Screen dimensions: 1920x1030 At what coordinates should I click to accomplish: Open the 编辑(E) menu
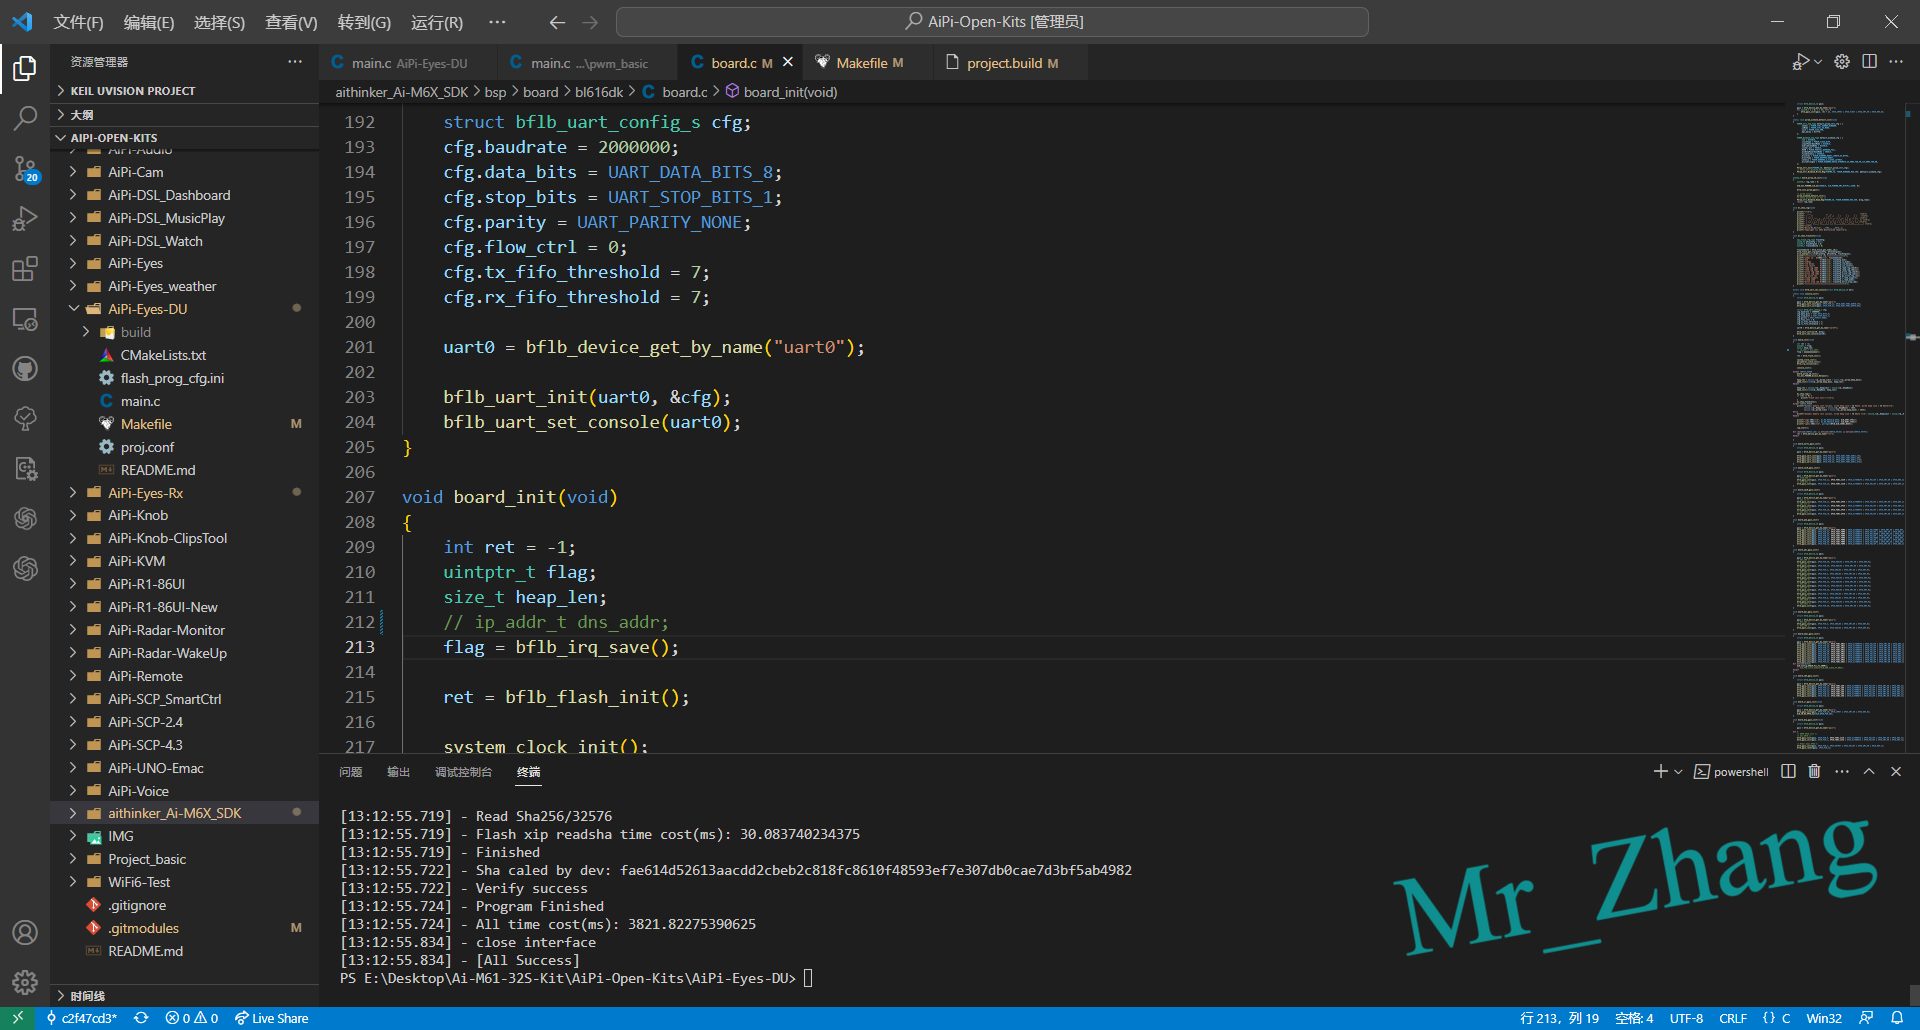pyautogui.click(x=149, y=22)
